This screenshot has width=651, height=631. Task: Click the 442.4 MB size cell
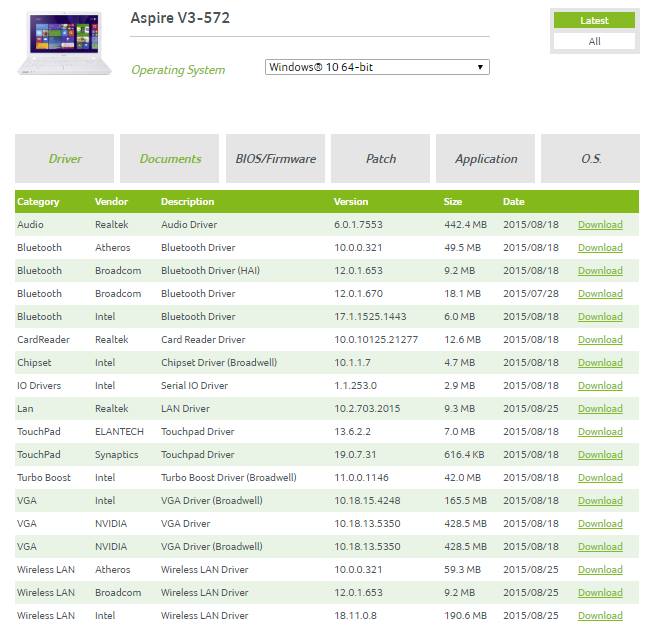point(465,225)
